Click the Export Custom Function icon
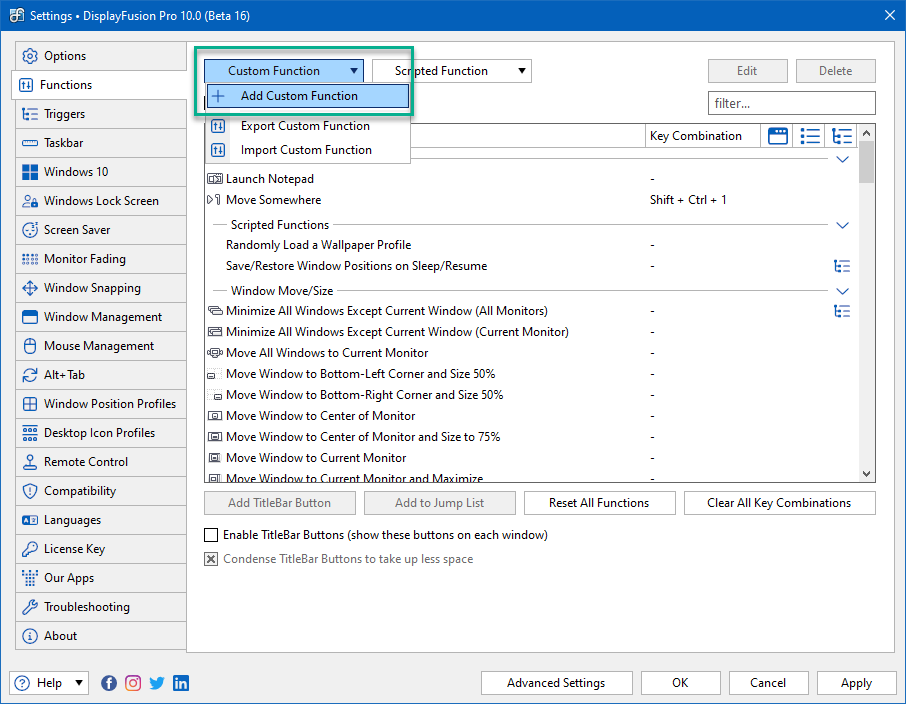906x704 pixels. coord(218,126)
